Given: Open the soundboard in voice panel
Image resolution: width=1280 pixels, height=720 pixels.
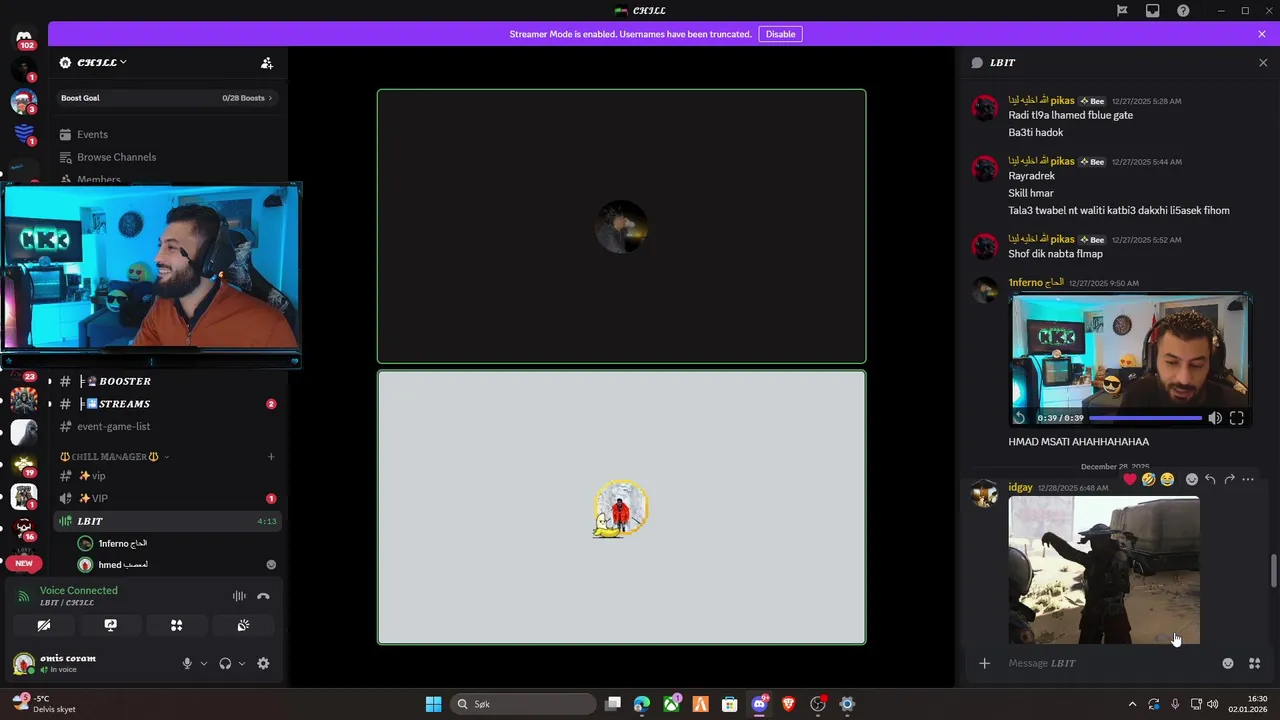Looking at the screenshot, I should click(243, 625).
